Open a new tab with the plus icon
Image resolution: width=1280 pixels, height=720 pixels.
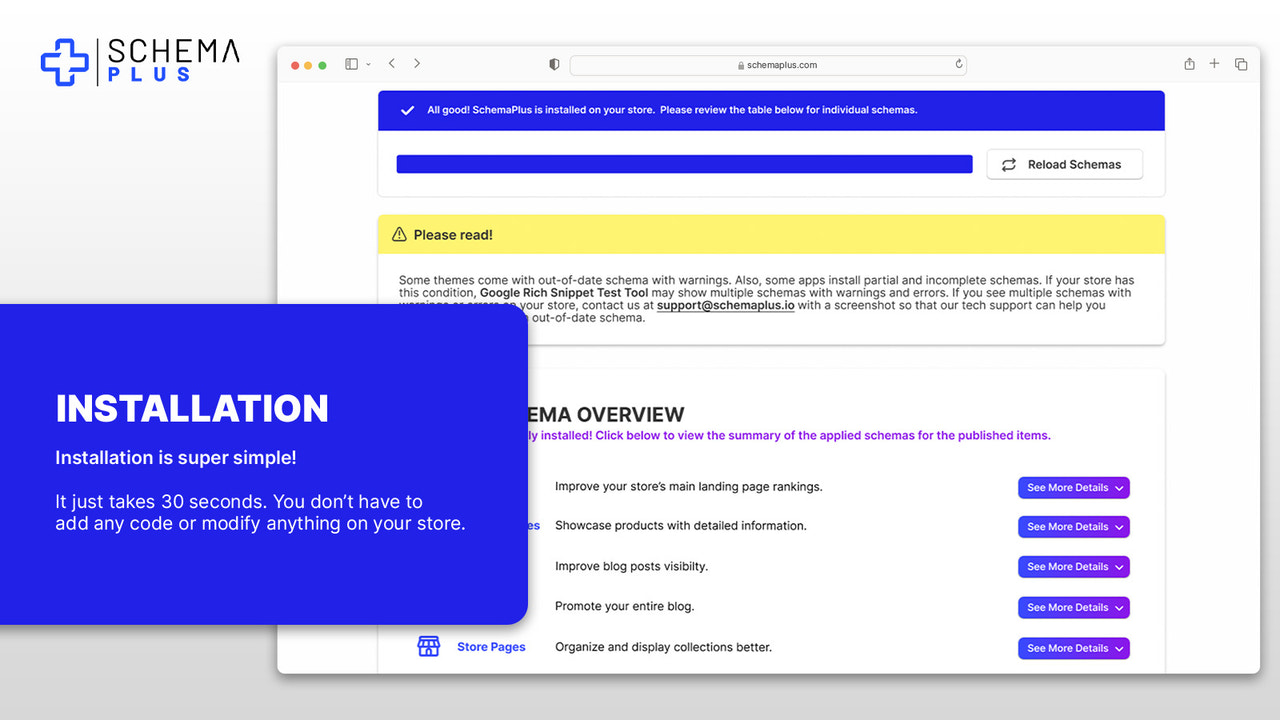(1214, 63)
